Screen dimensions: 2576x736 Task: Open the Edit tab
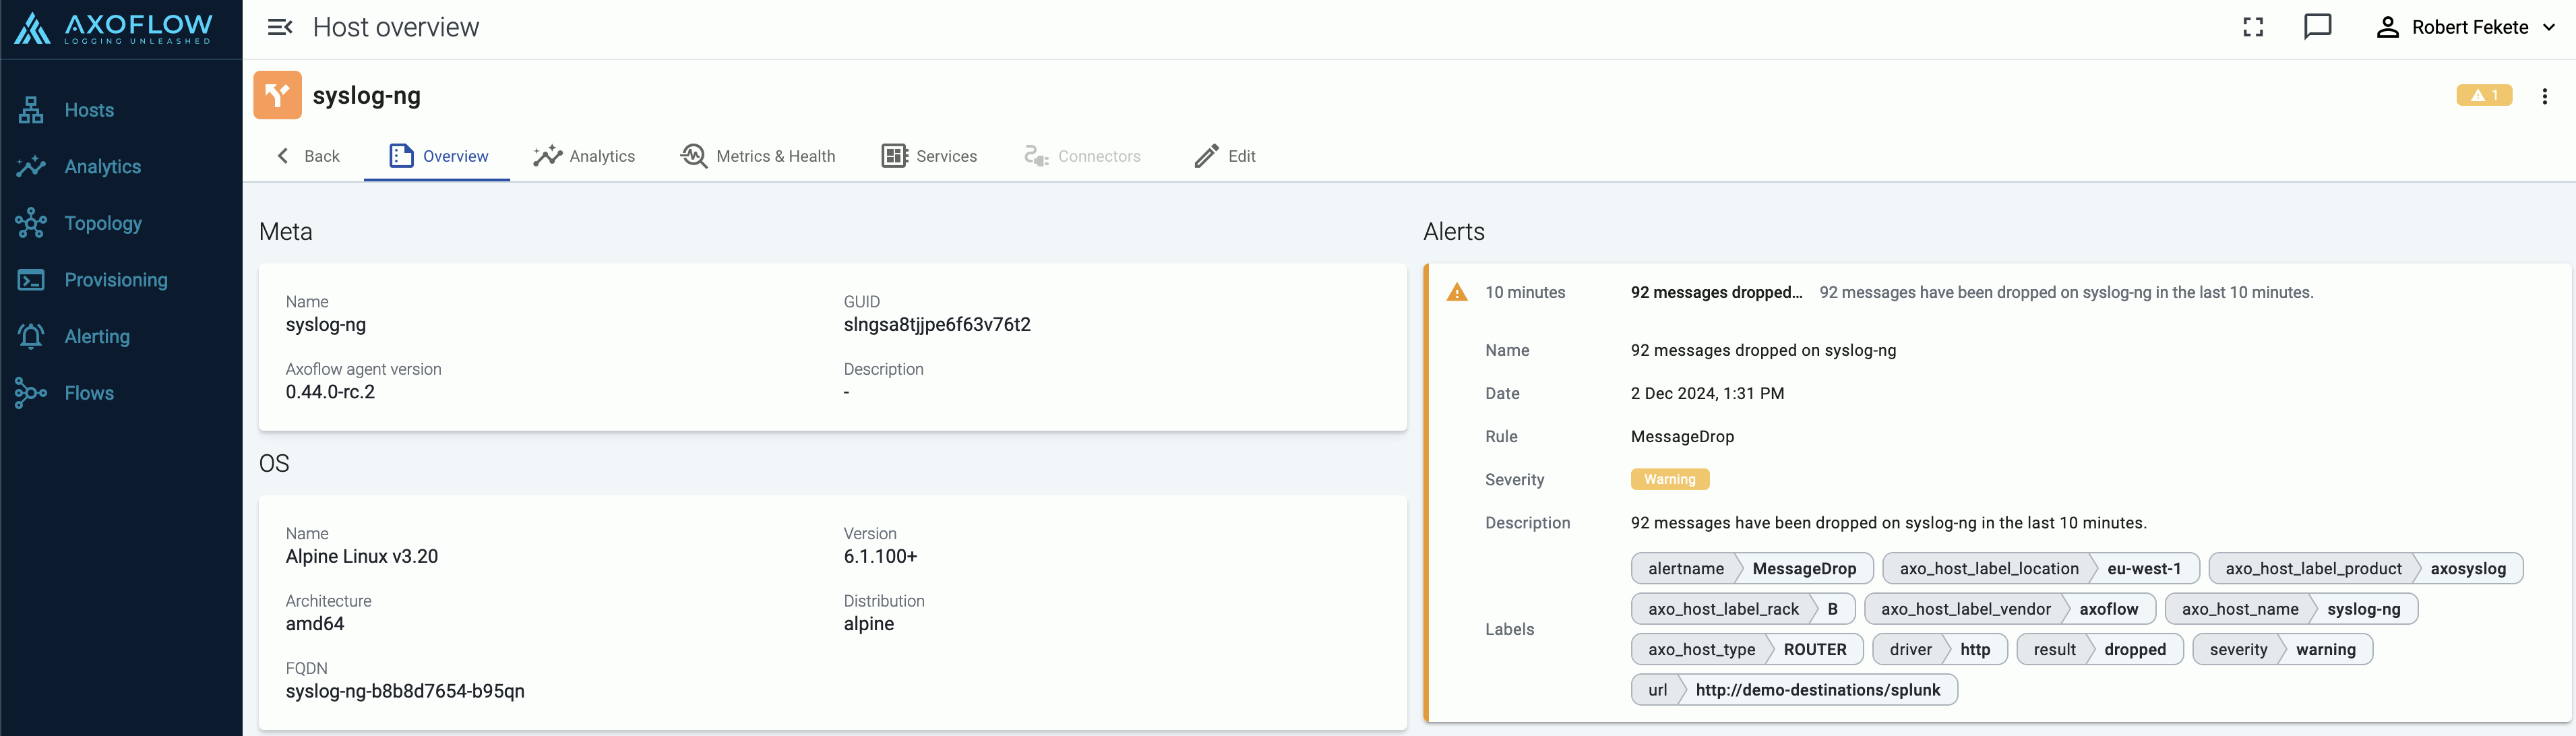(x=1225, y=156)
